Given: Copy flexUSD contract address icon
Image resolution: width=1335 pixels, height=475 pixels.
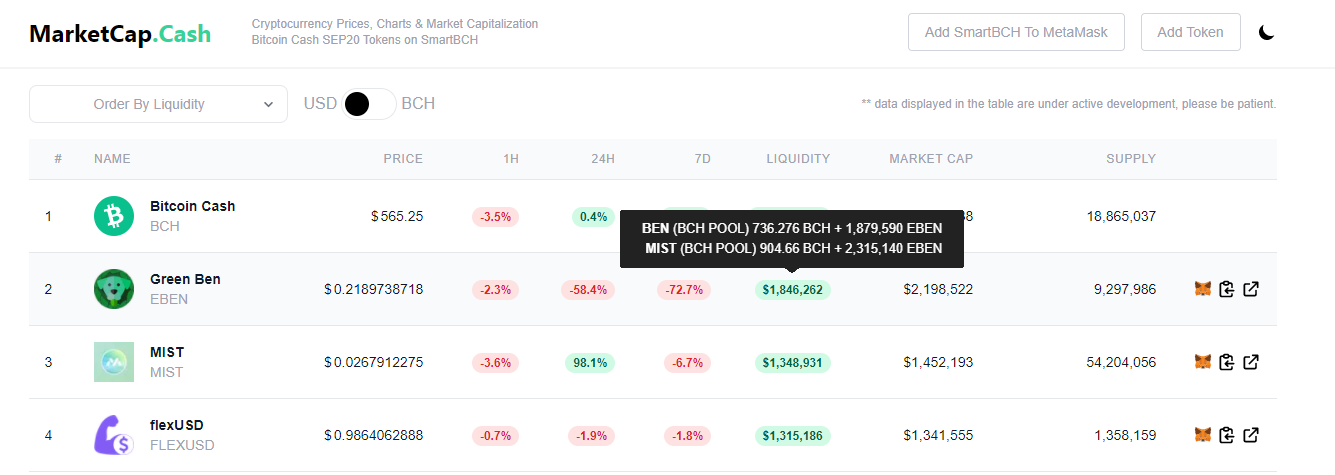Looking at the screenshot, I should pyautogui.click(x=1227, y=435).
